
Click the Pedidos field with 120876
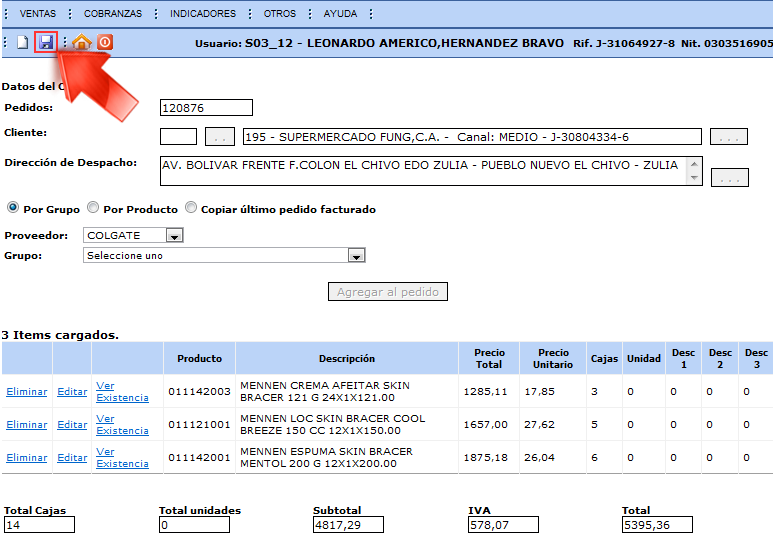point(206,108)
